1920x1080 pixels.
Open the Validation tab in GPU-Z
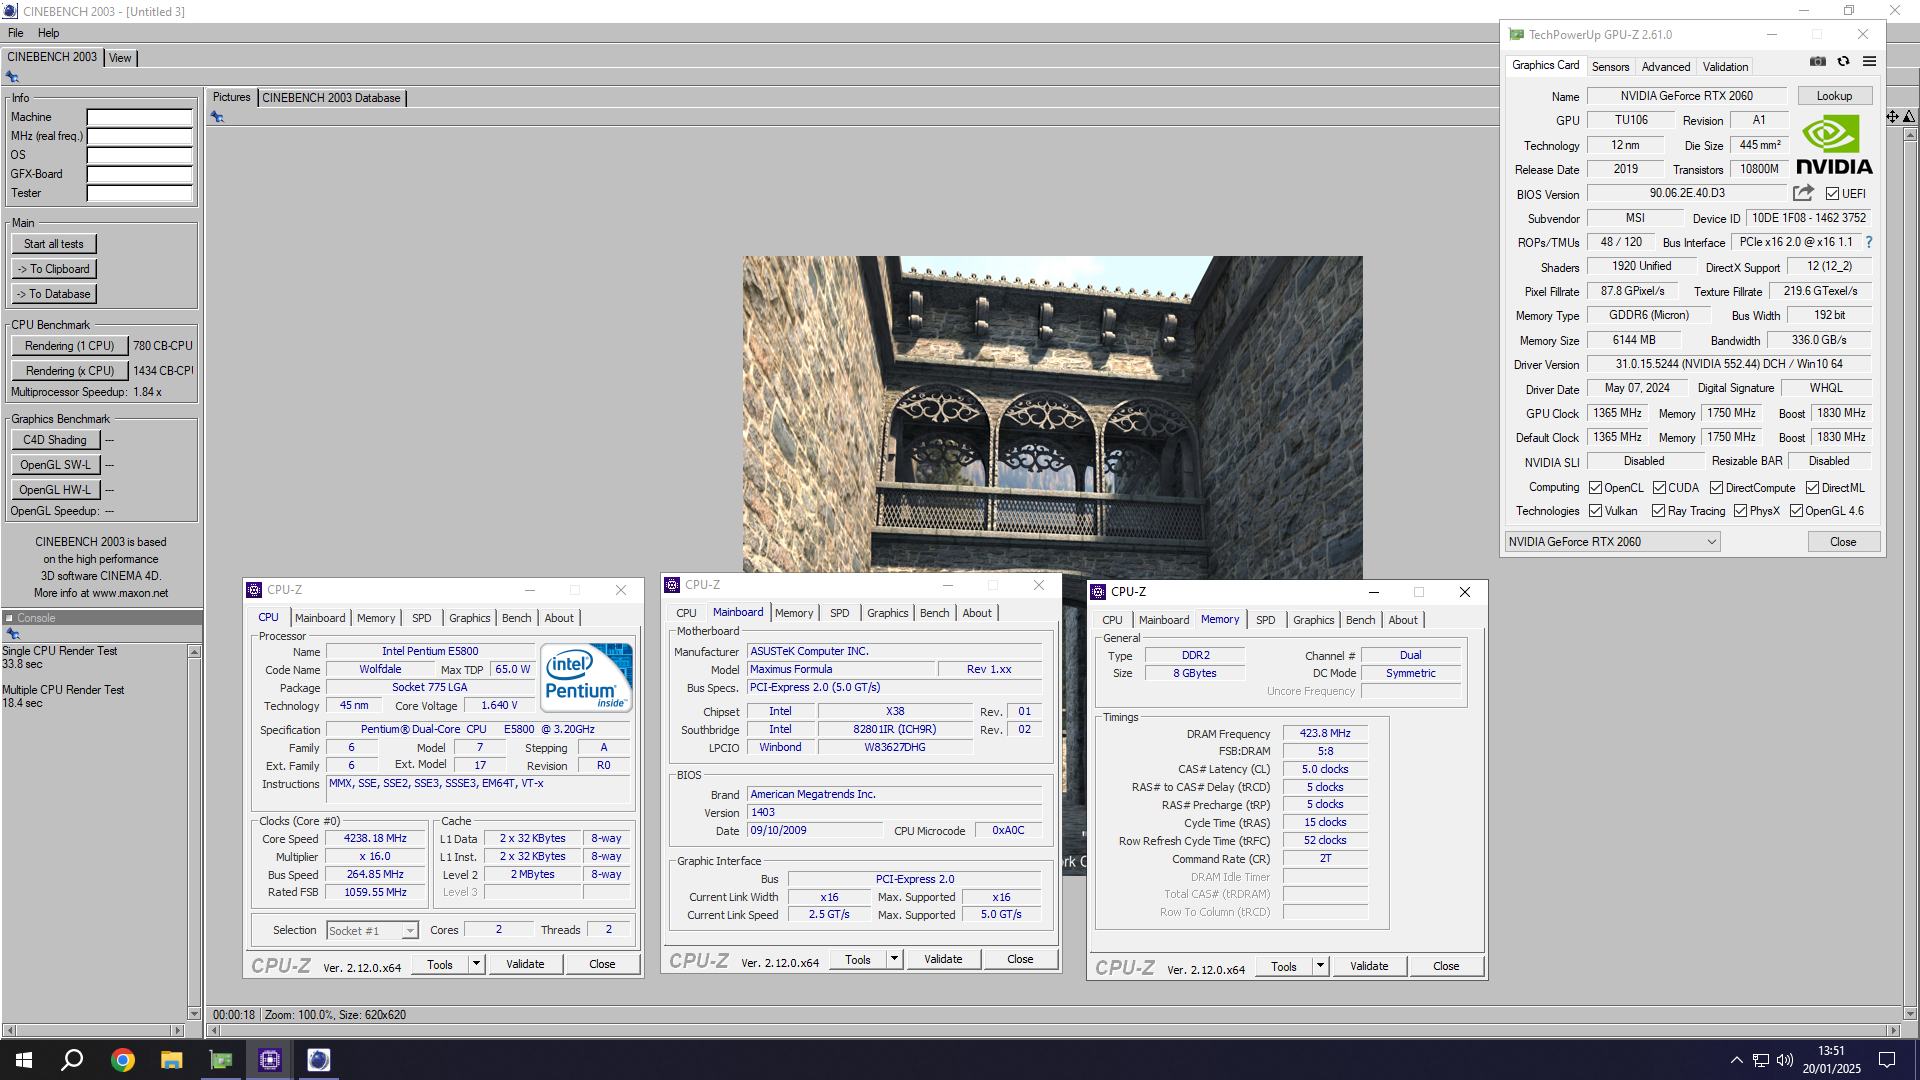tap(1725, 67)
